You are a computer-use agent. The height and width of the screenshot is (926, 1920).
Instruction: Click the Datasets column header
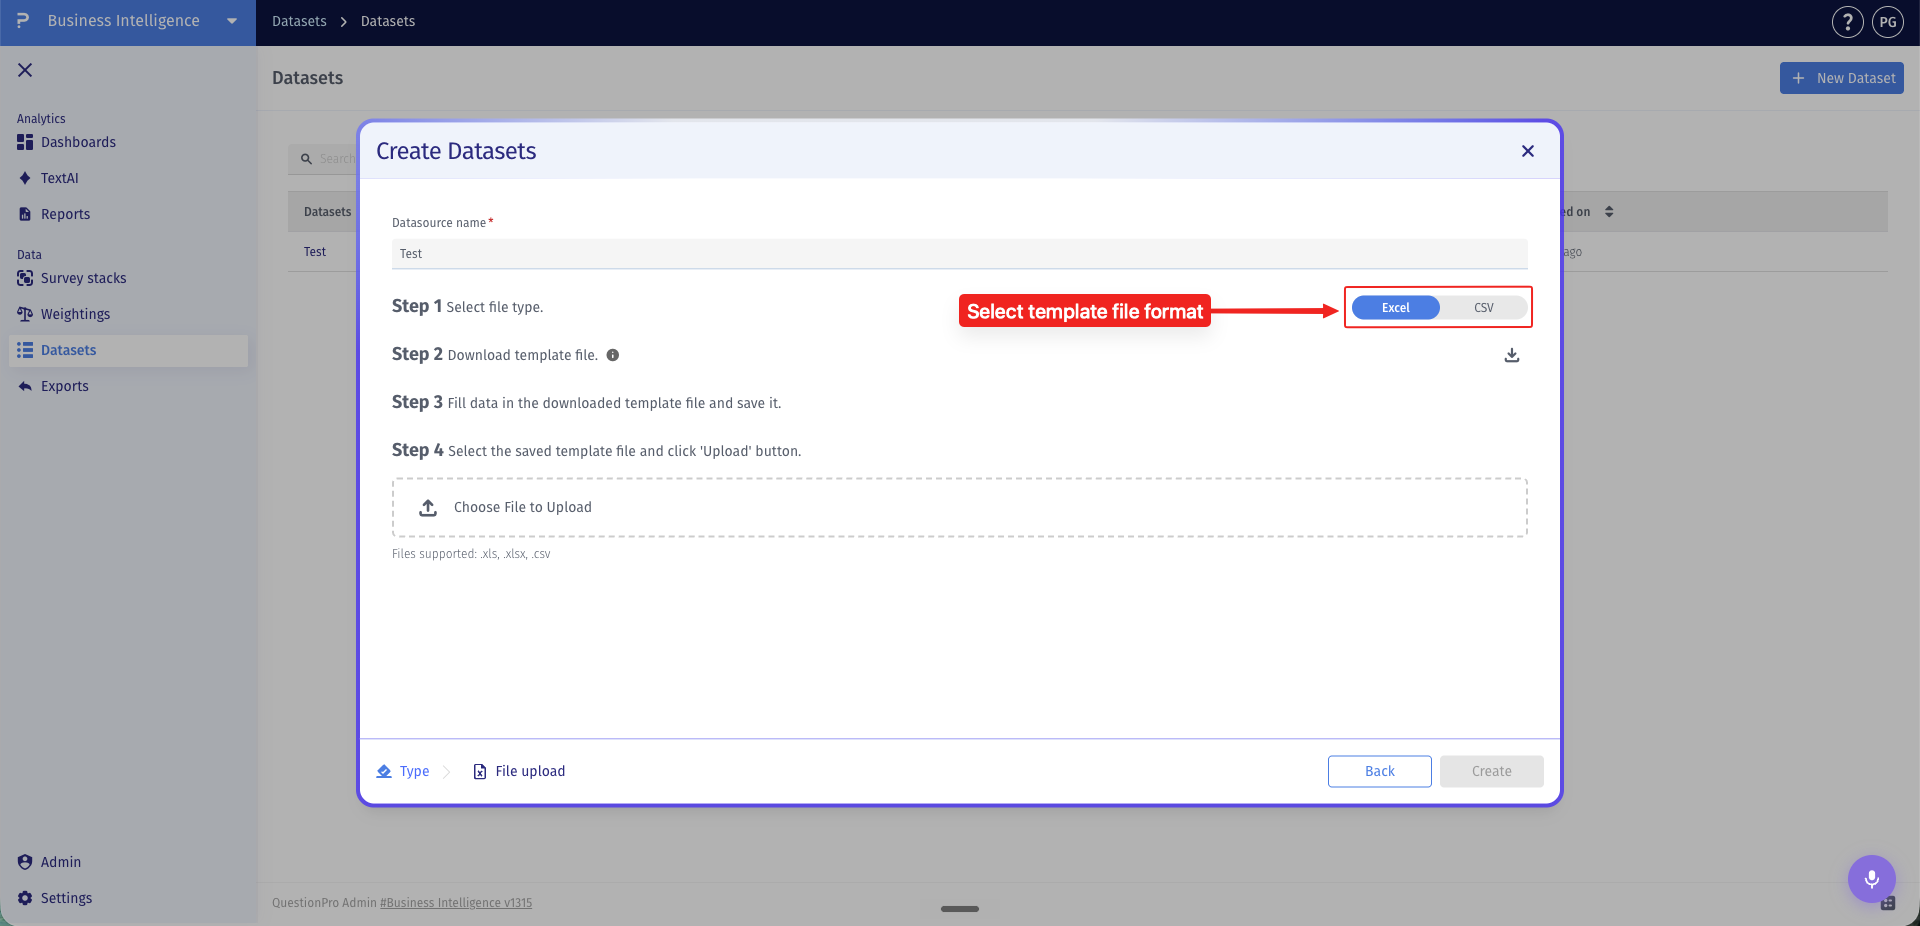point(327,212)
